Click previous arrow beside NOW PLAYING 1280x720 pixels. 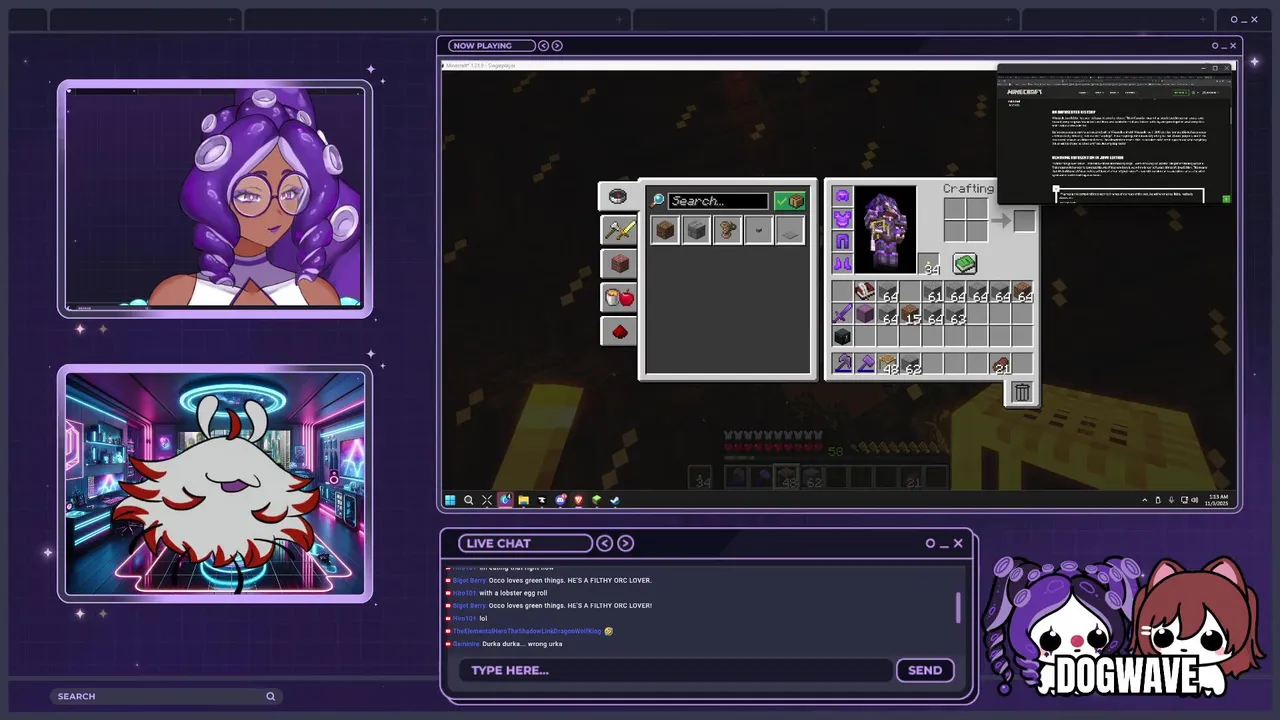pos(543,45)
